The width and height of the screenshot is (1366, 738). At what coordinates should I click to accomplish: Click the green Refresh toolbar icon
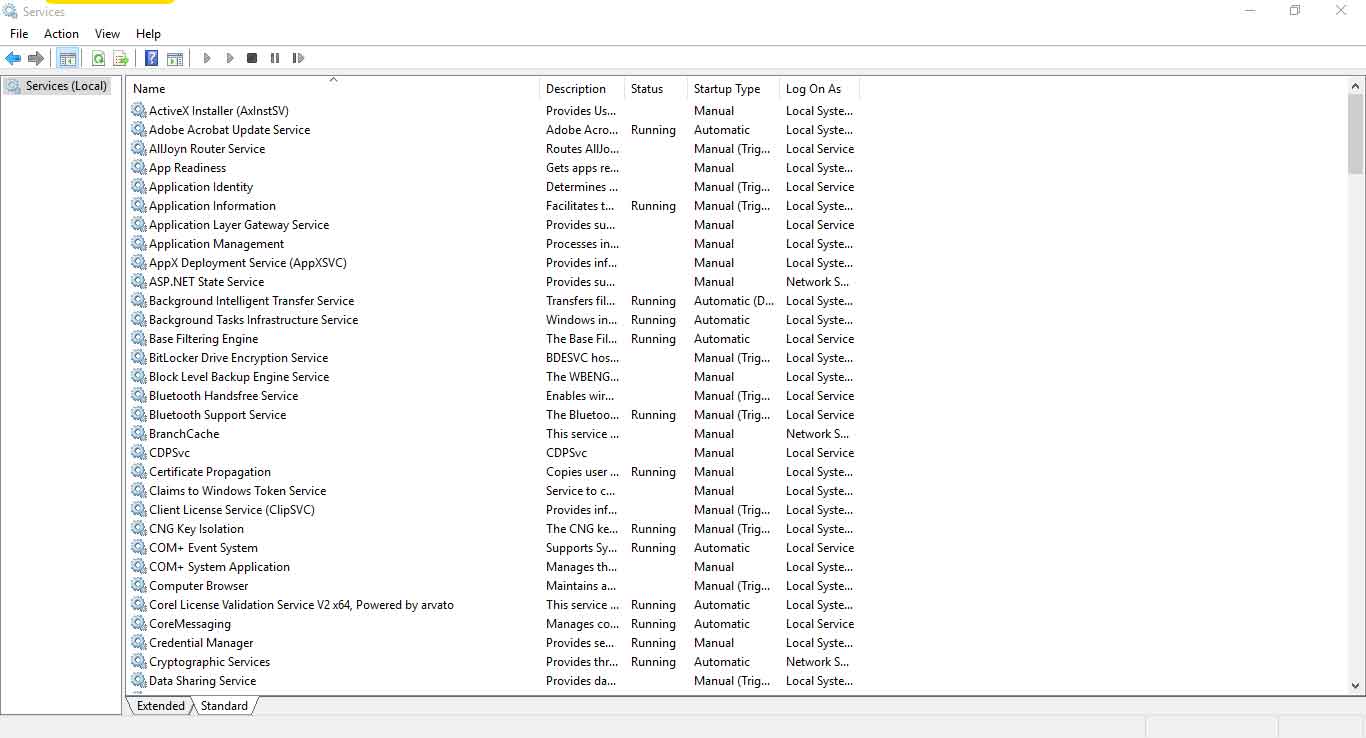pos(98,58)
